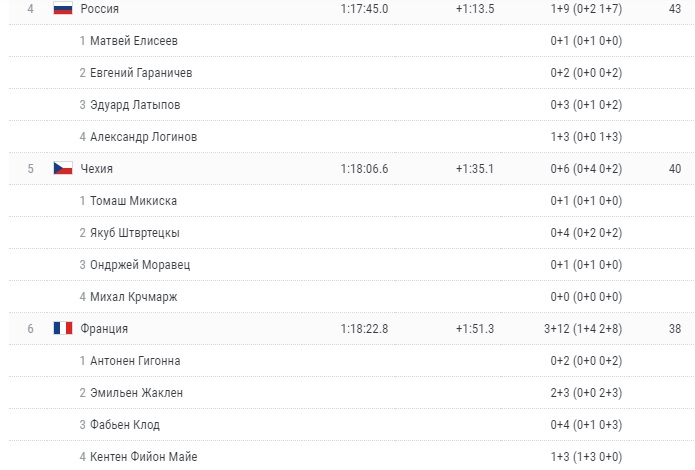
Task: Click the Czech Republic flag icon
Action: click(63, 169)
